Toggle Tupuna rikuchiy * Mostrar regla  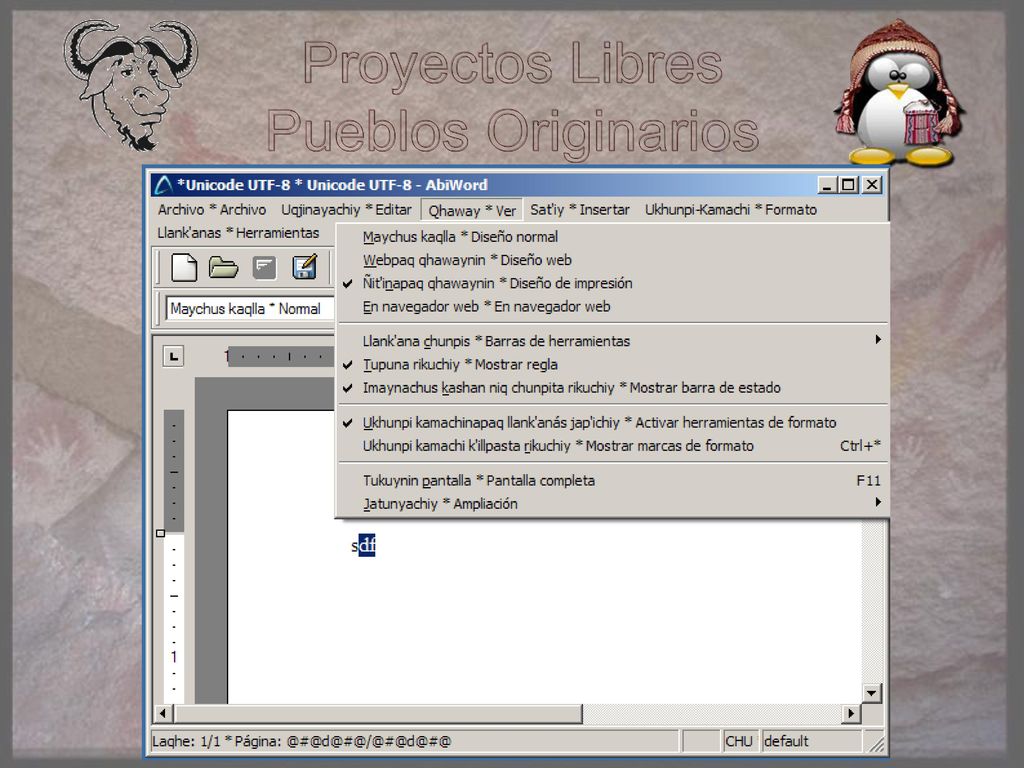(x=613, y=364)
